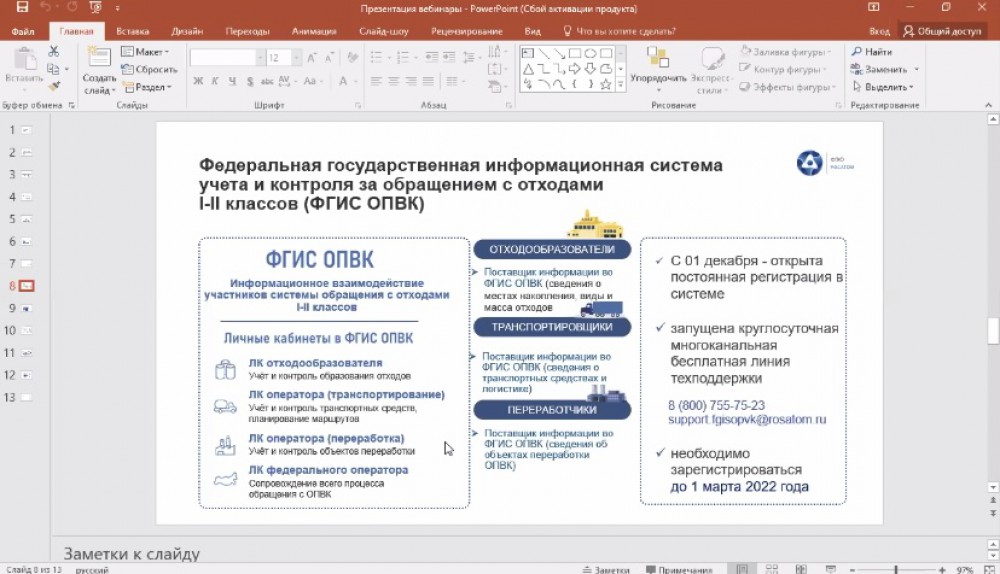Screen dimensions: 1000x574
Task: Click the zoom out minus icon
Action: coord(852,570)
